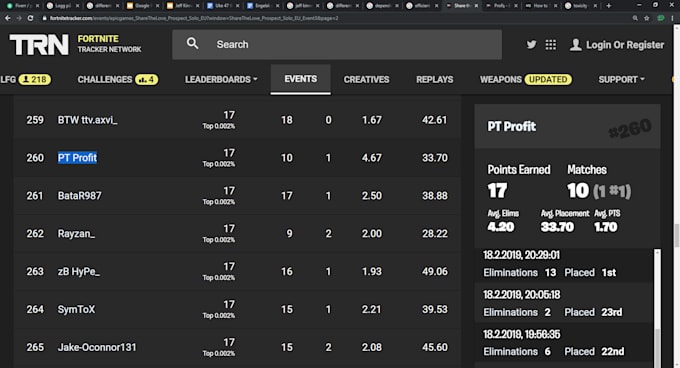The height and width of the screenshot is (368, 680).
Task: Click the TRN Fortnite Tracker Network logo
Action: pyautogui.click(x=75, y=44)
